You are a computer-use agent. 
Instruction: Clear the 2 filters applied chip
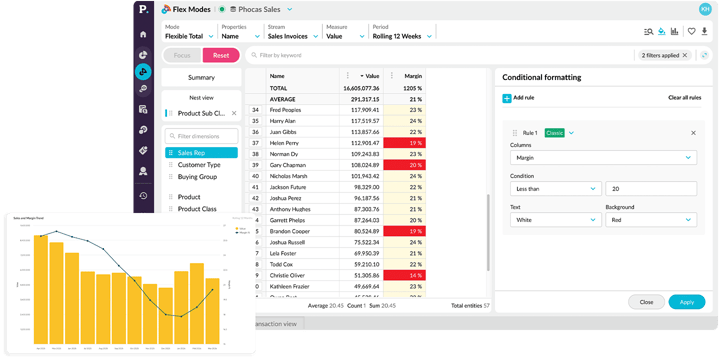point(685,55)
